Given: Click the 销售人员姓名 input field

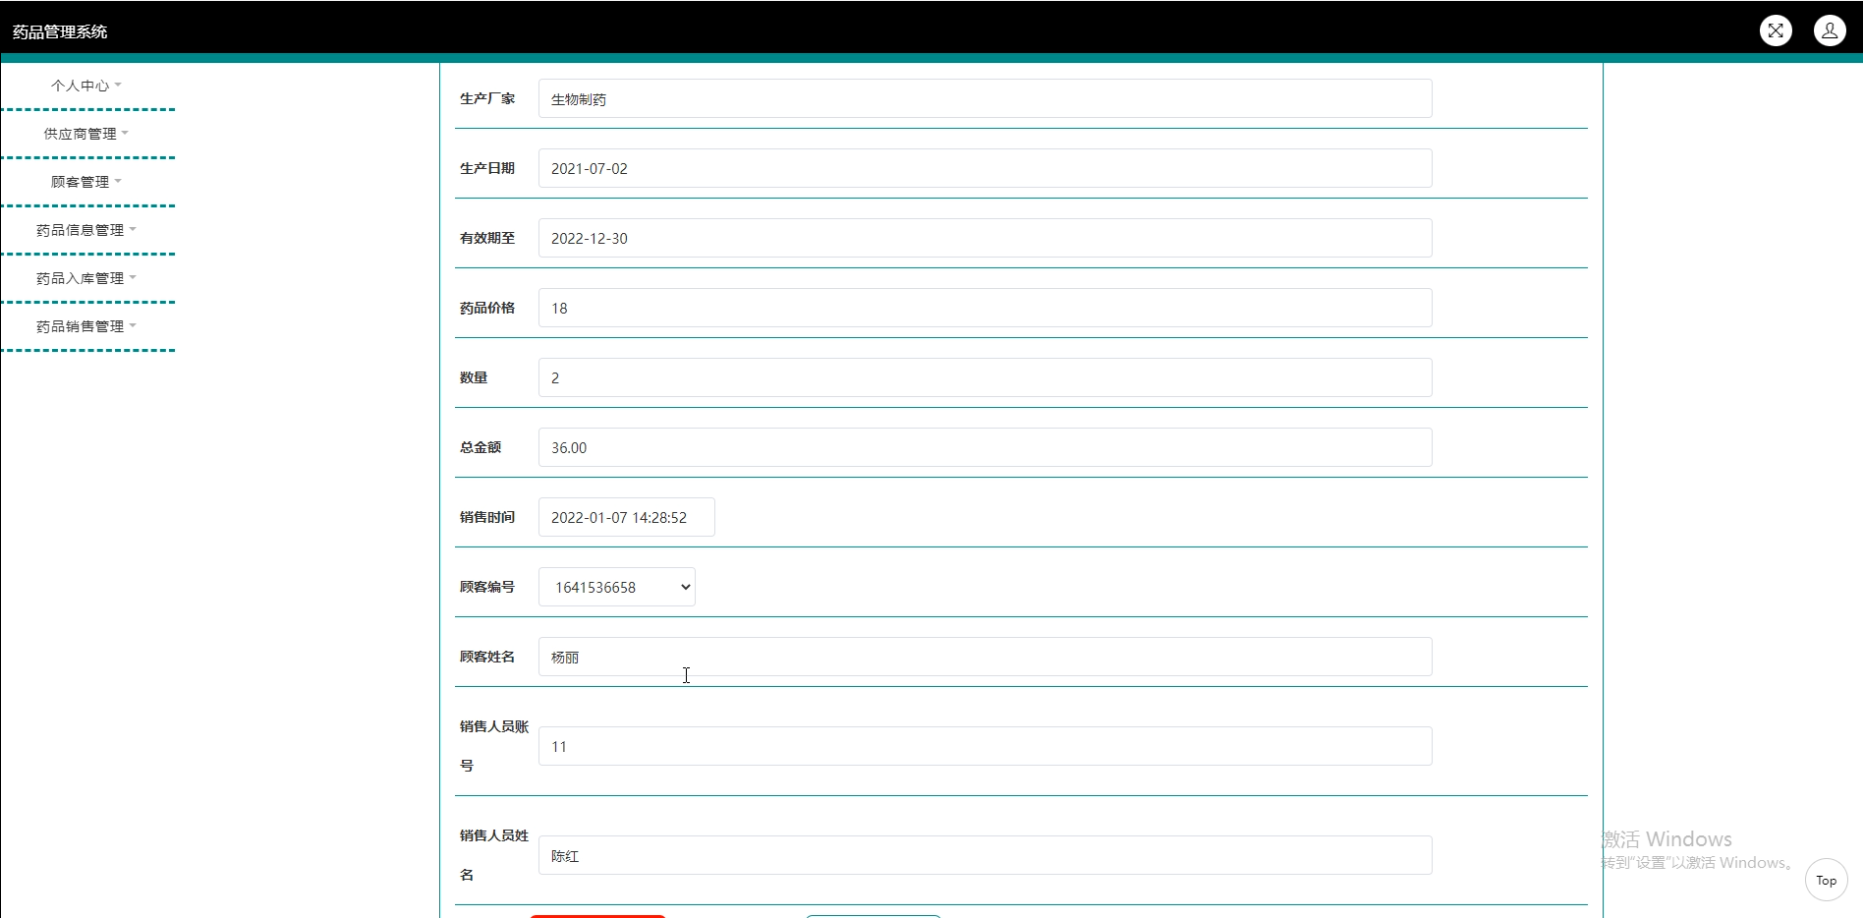Looking at the screenshot, I should [x=985, y=856].
